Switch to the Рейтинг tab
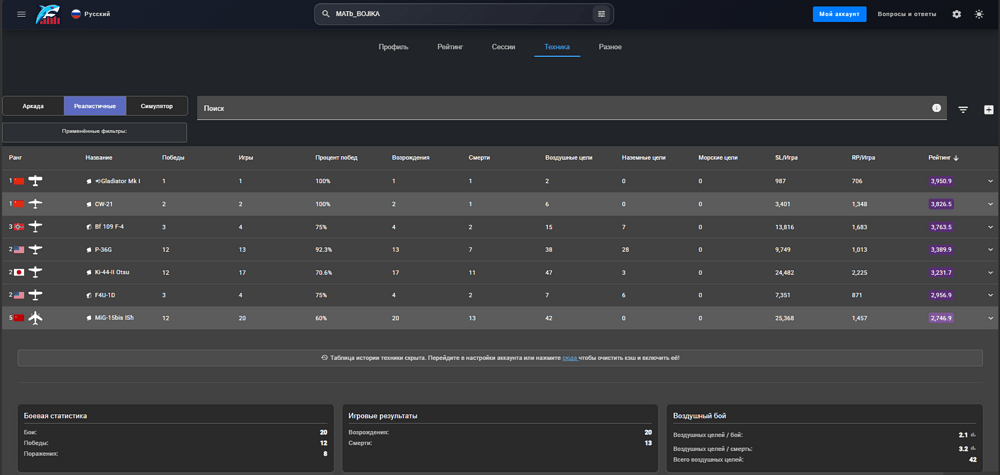The image size is (1000, 475). pyautogui.click(x=450, y=47)
